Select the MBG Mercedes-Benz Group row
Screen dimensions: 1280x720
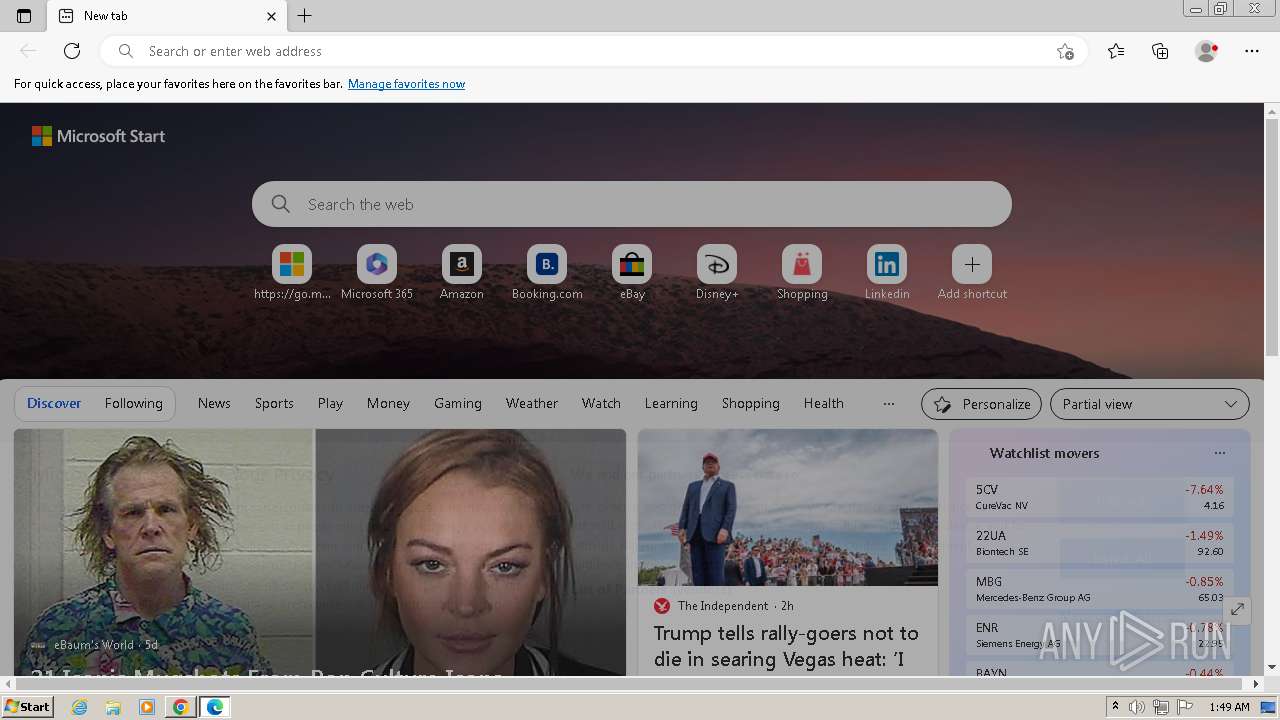tap(1100, 589)
